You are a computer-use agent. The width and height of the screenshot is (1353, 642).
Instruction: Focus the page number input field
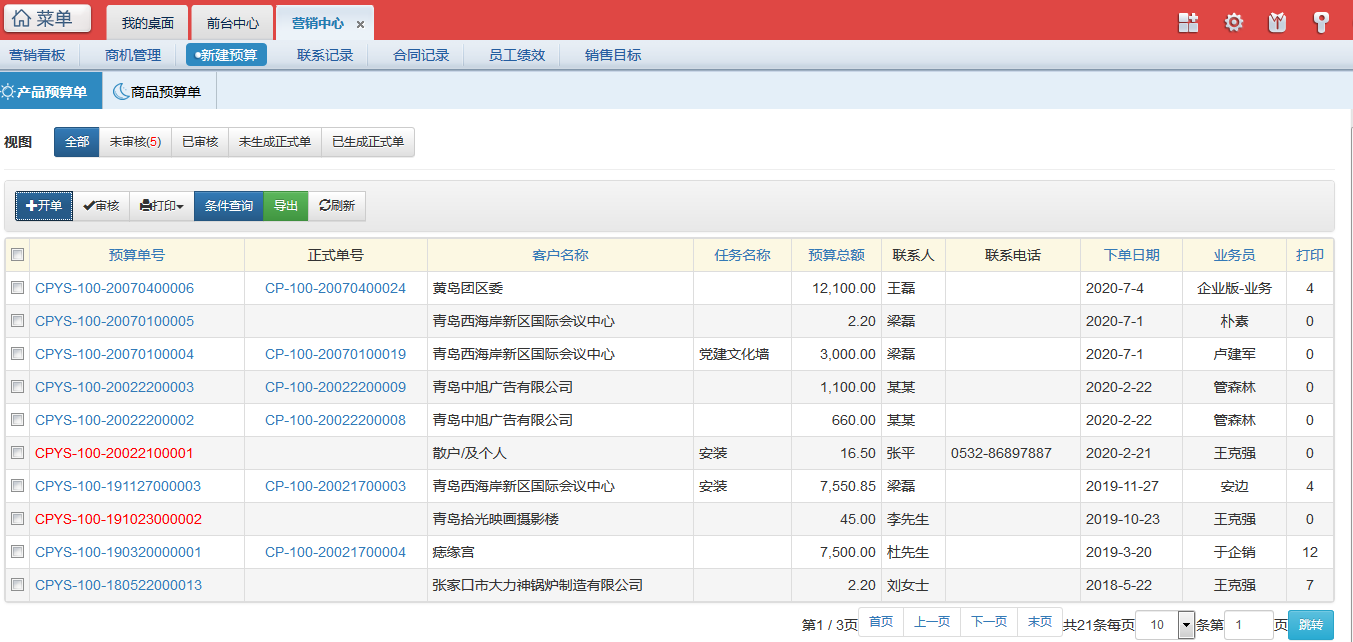[1248, 625]
